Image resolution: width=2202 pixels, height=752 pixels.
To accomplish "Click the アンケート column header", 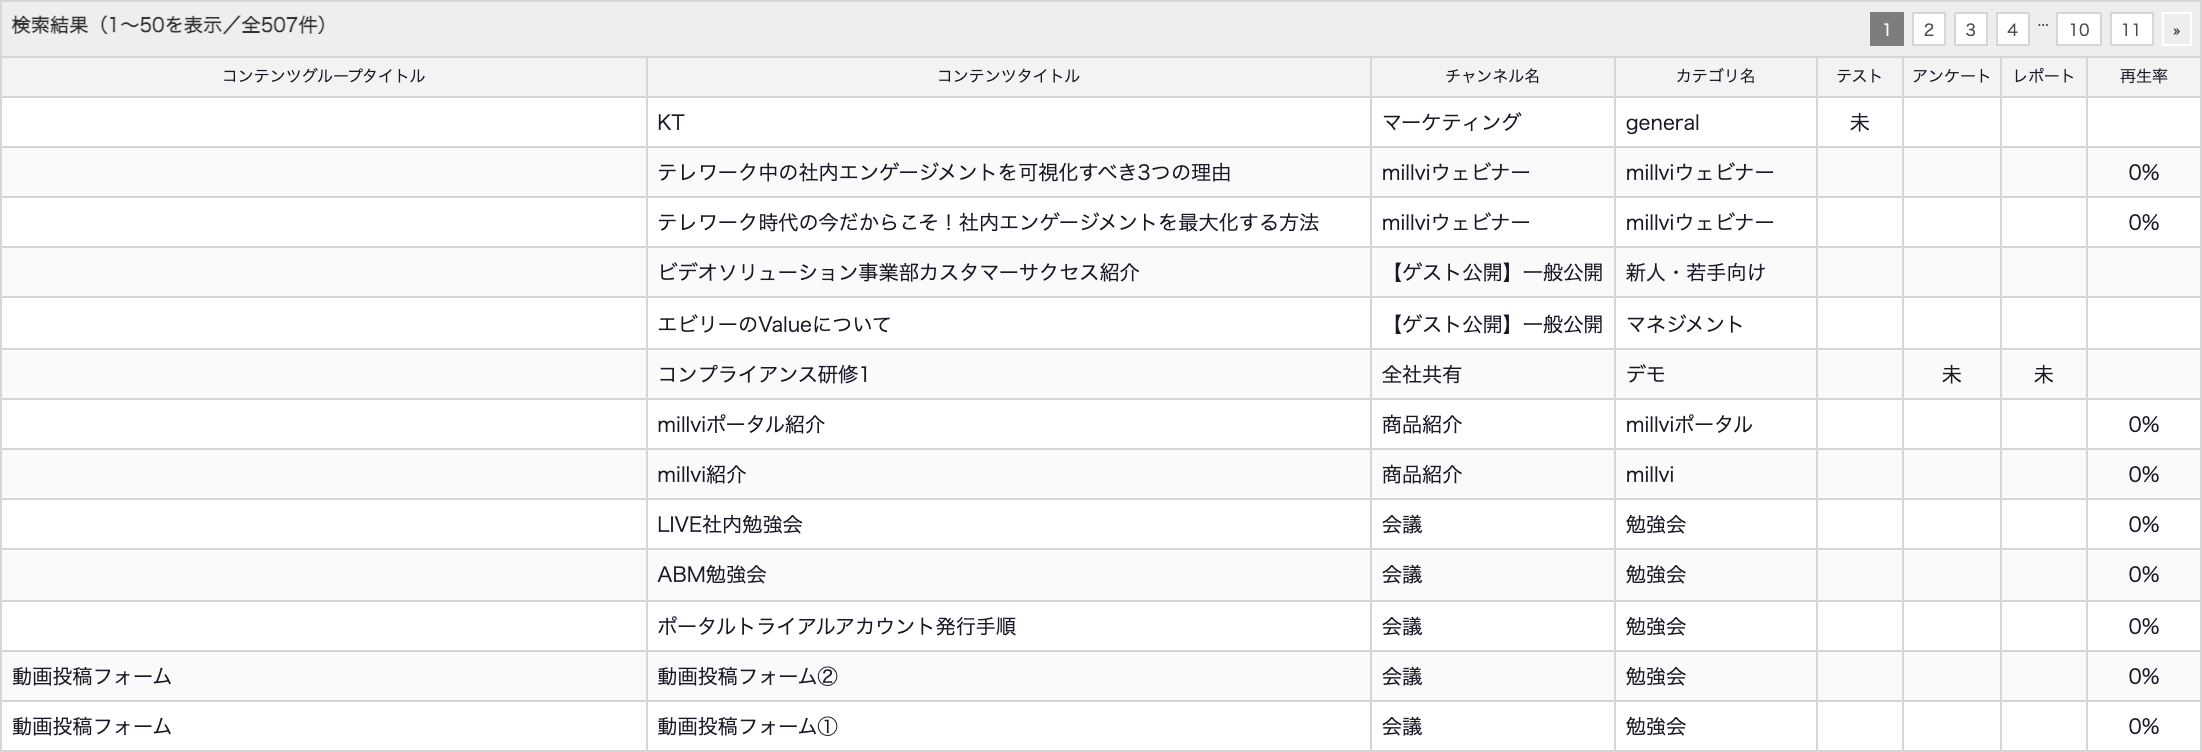I will coord(1951,76).
